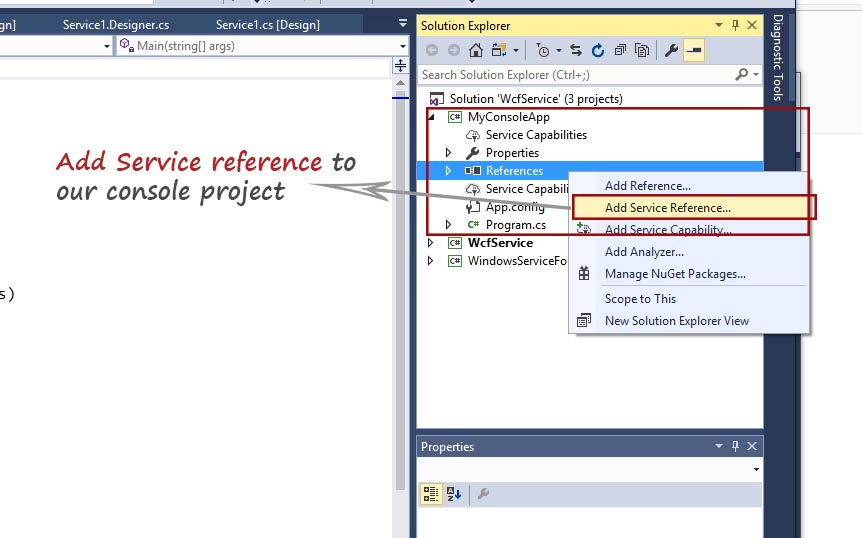Click the editor vertical scrollbar
The width and height of the screenshot is (862, 538).
point(400,291)
